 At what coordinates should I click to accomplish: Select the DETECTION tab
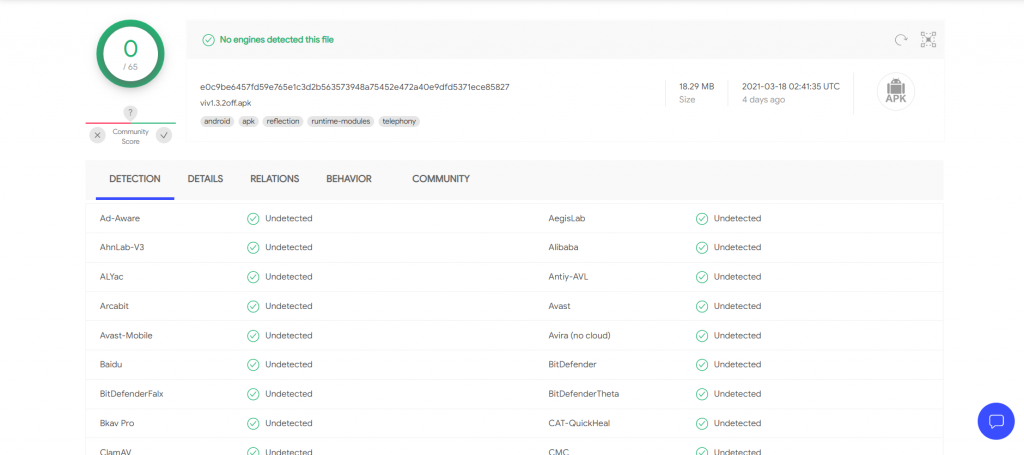135,179
